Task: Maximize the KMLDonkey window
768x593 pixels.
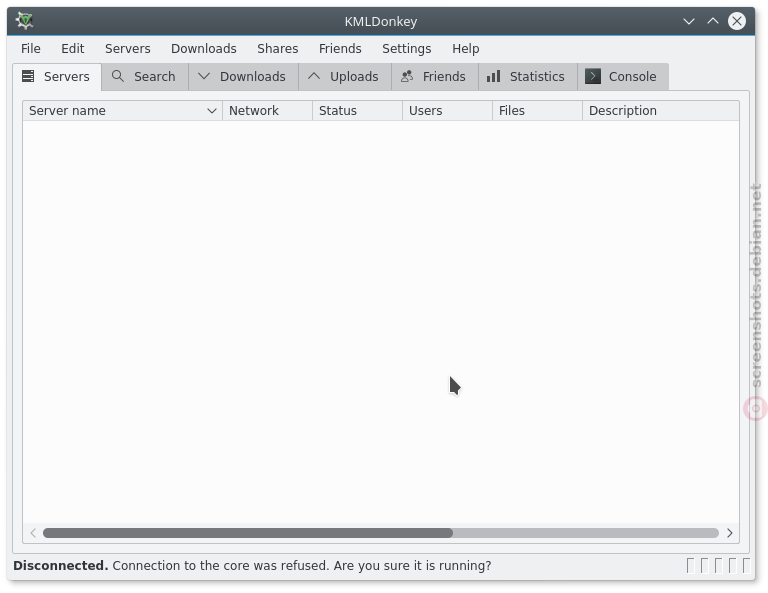Action: pyautogui.click(x=713, y=21)
